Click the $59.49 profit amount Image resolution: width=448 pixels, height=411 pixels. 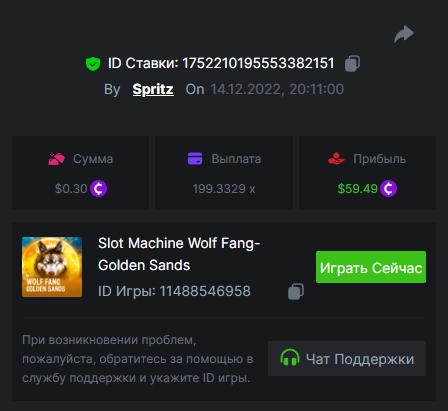click(x=357, y=189)
